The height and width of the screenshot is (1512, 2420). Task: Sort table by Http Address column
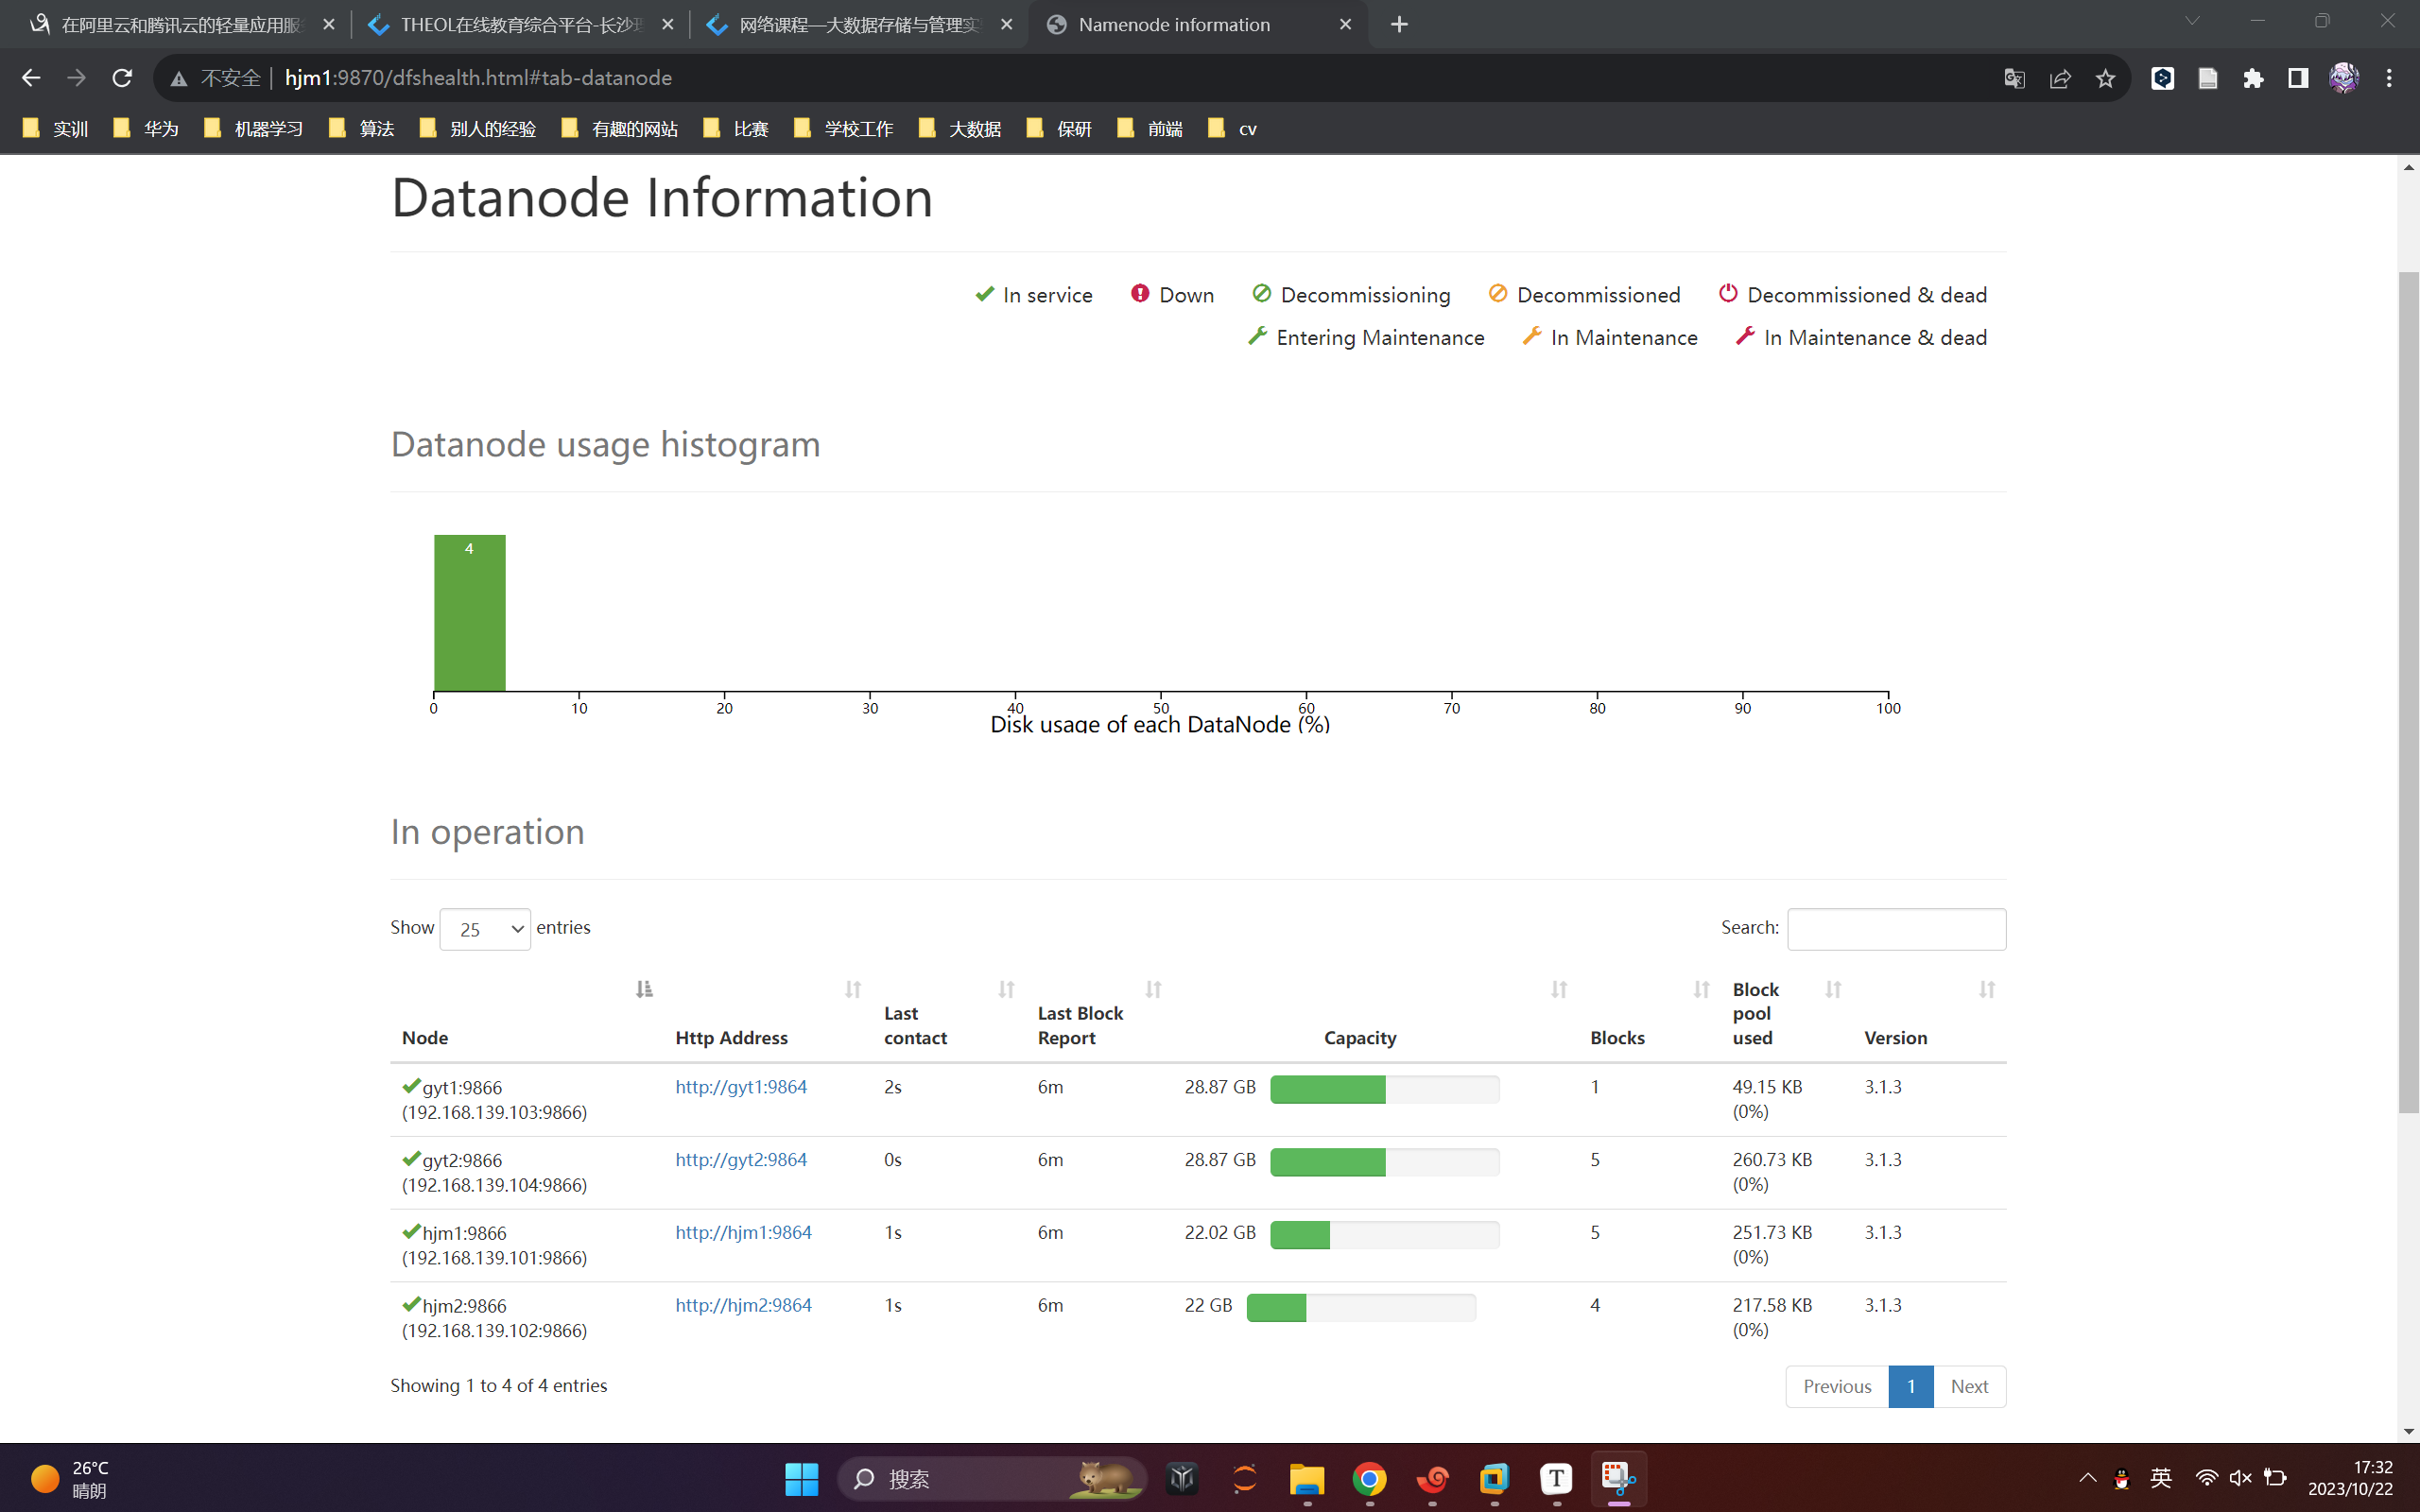coord(852,989)
